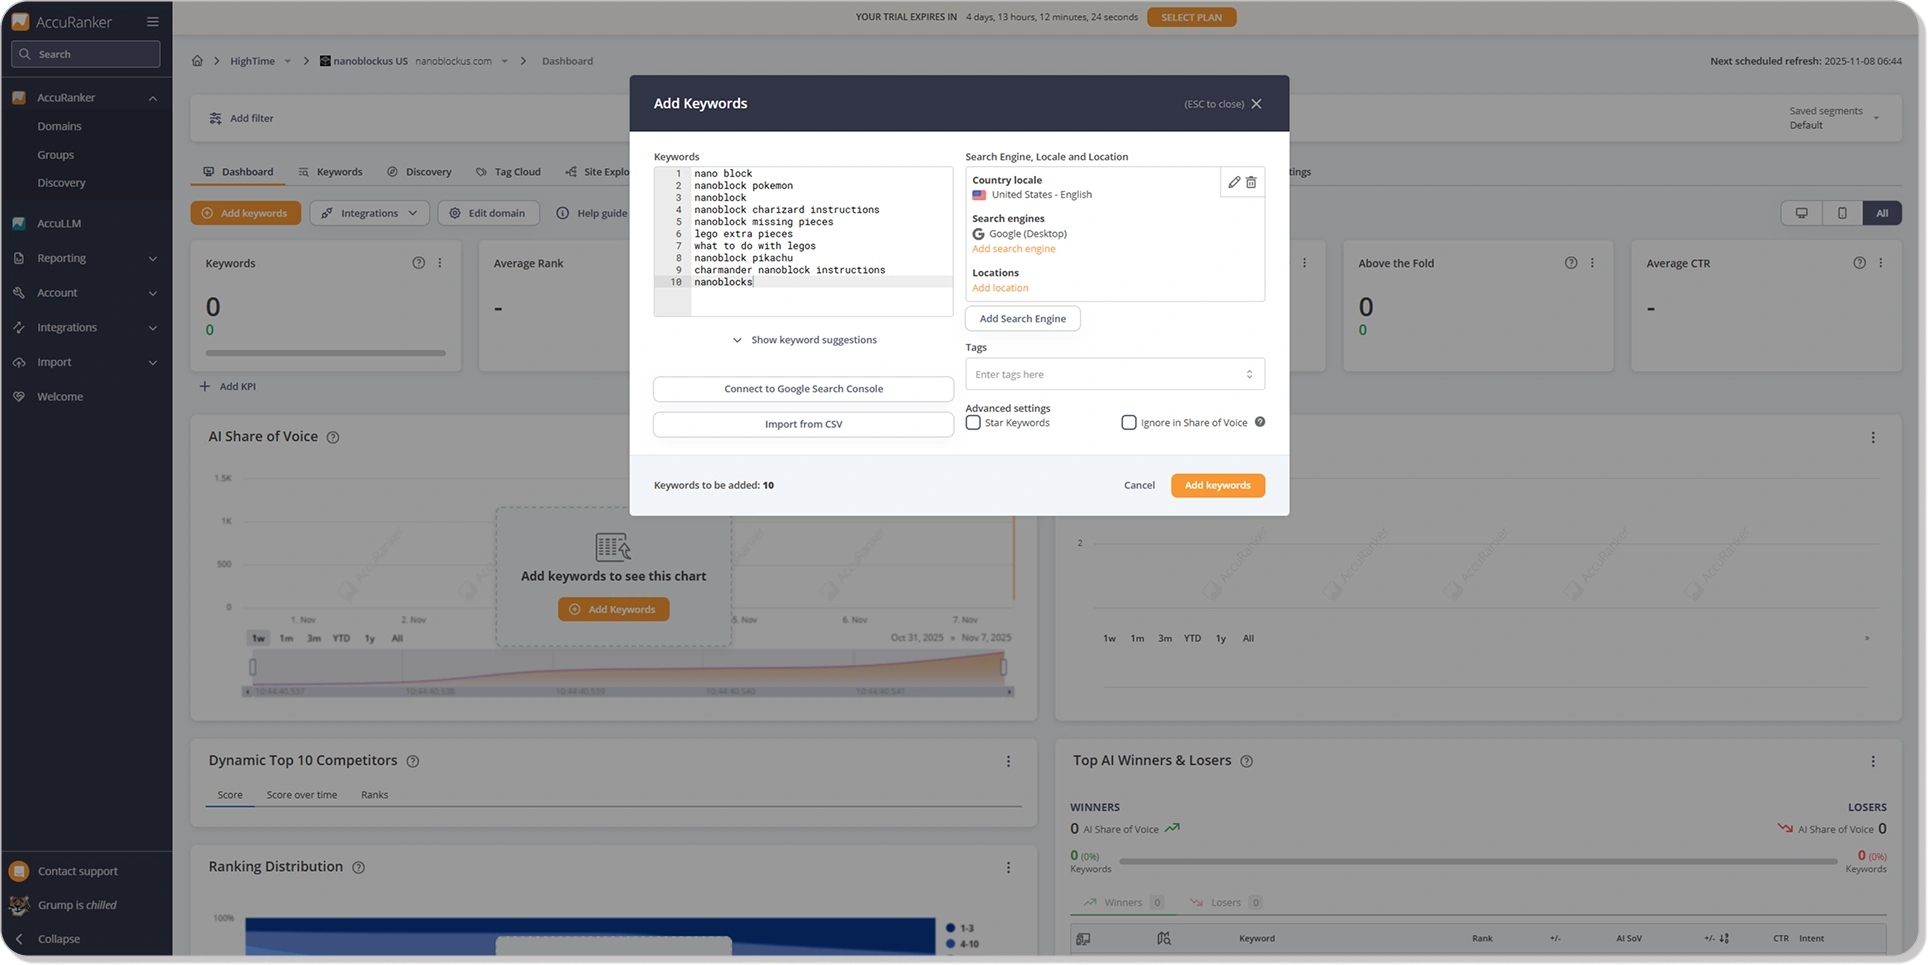
Task: Open Saved segments dropdown
Action: pos(1835,118)
